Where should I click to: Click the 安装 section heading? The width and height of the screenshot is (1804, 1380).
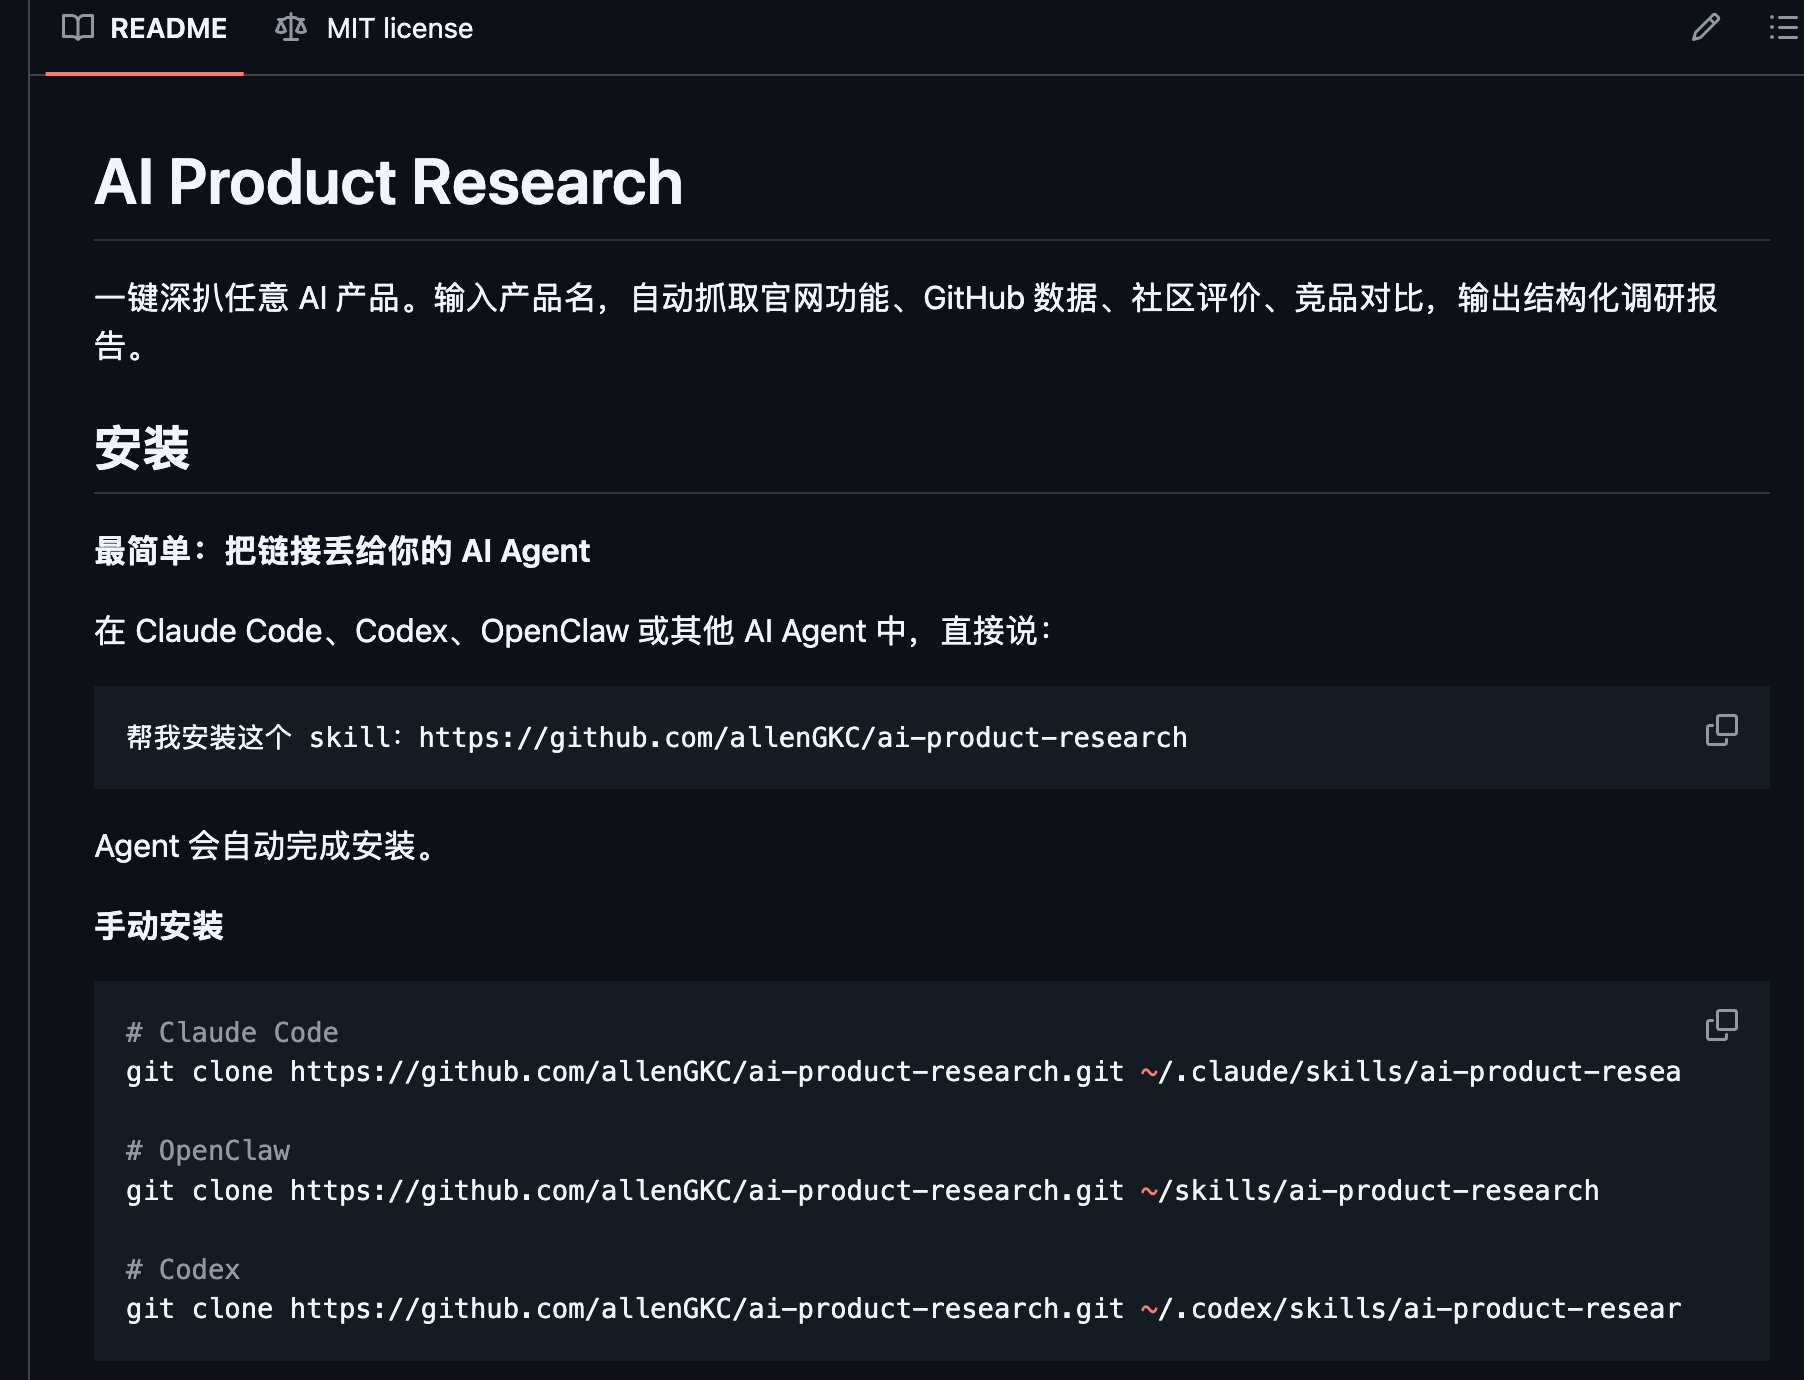pos(142,447)
